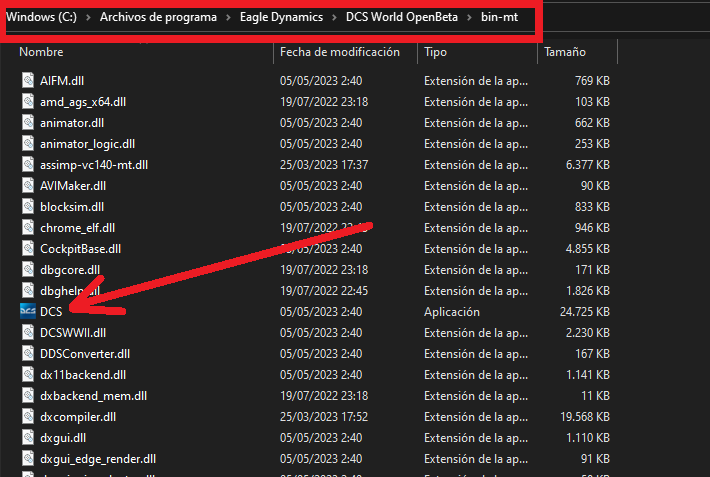The image size is (710, 477).
Task: Select the file name DCS
Action: pos(51,312)
